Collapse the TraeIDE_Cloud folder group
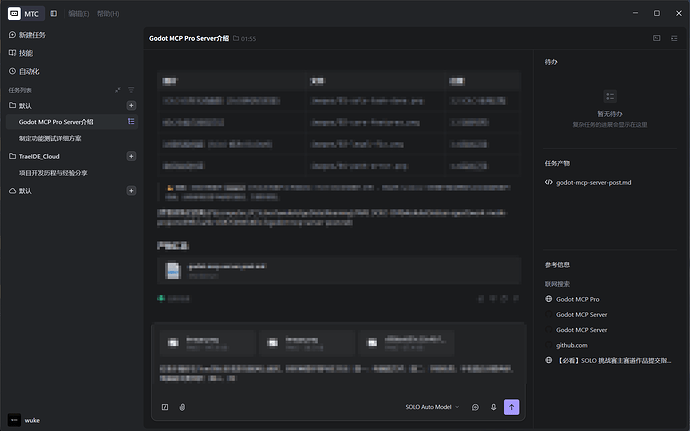This screenshot has width=690, height=431. (x=34, y=156)
